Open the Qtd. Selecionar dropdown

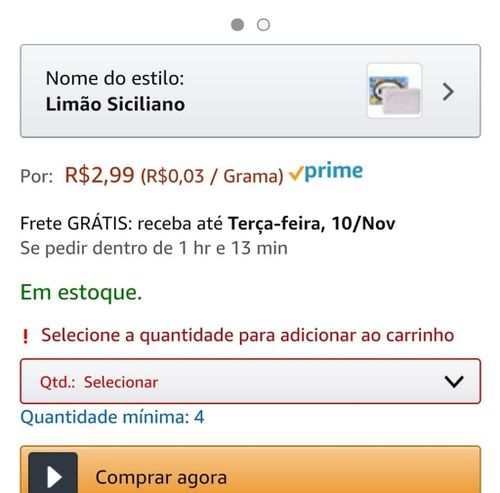click(250, 381)
